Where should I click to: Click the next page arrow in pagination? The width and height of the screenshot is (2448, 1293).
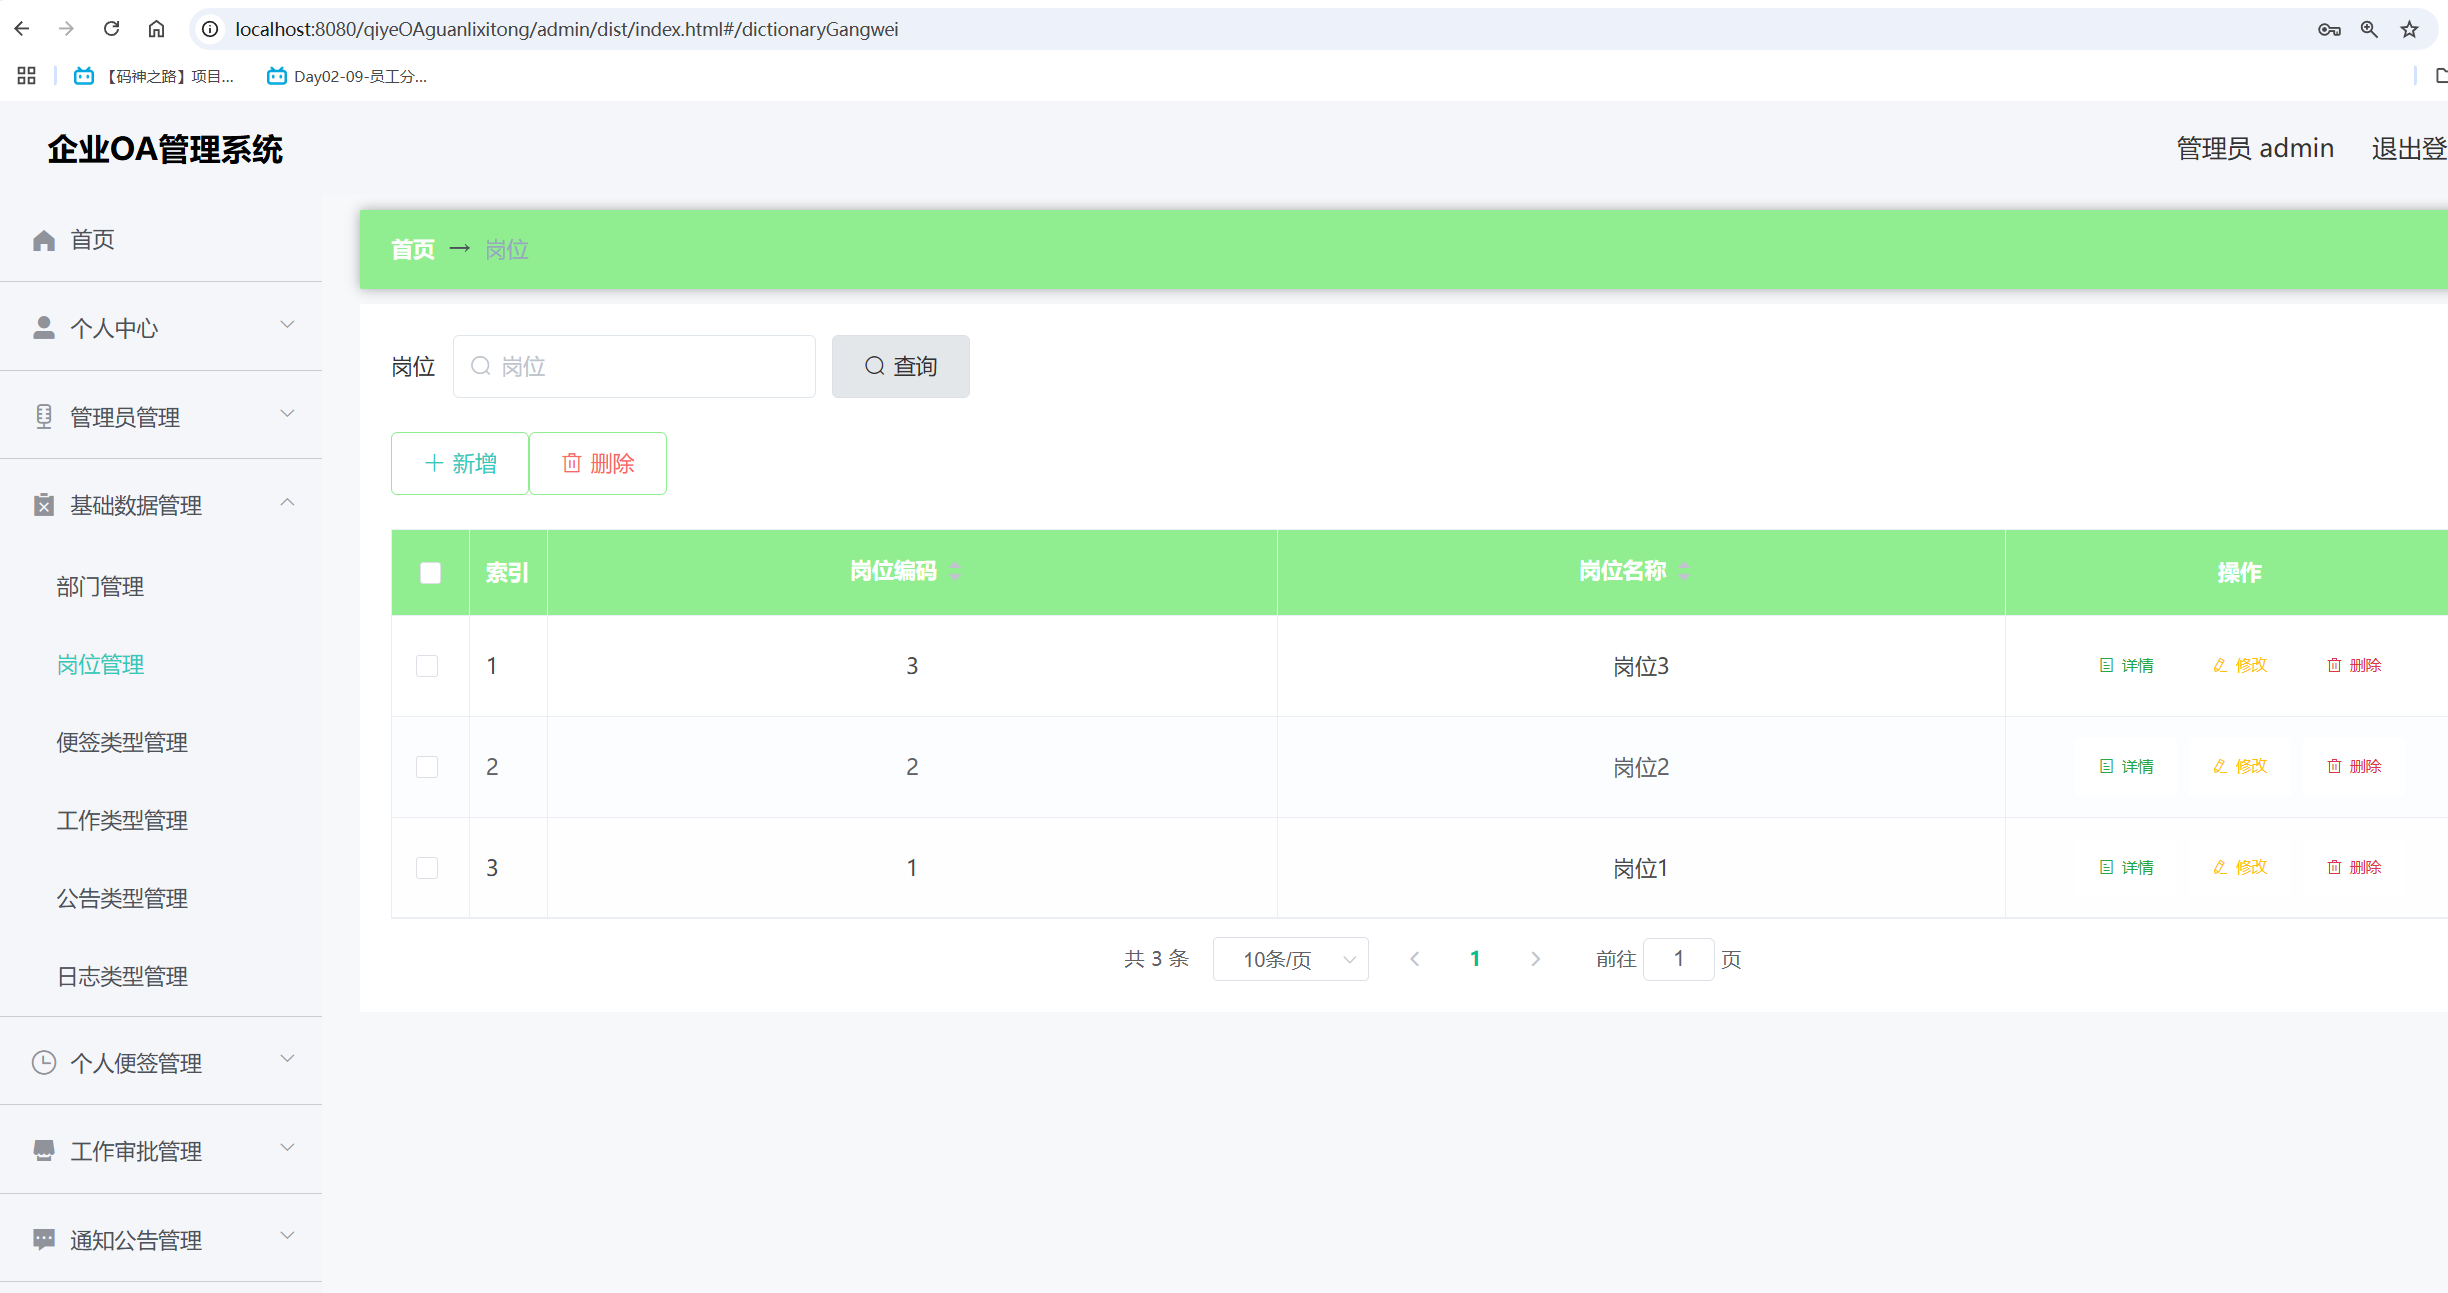1535,959
